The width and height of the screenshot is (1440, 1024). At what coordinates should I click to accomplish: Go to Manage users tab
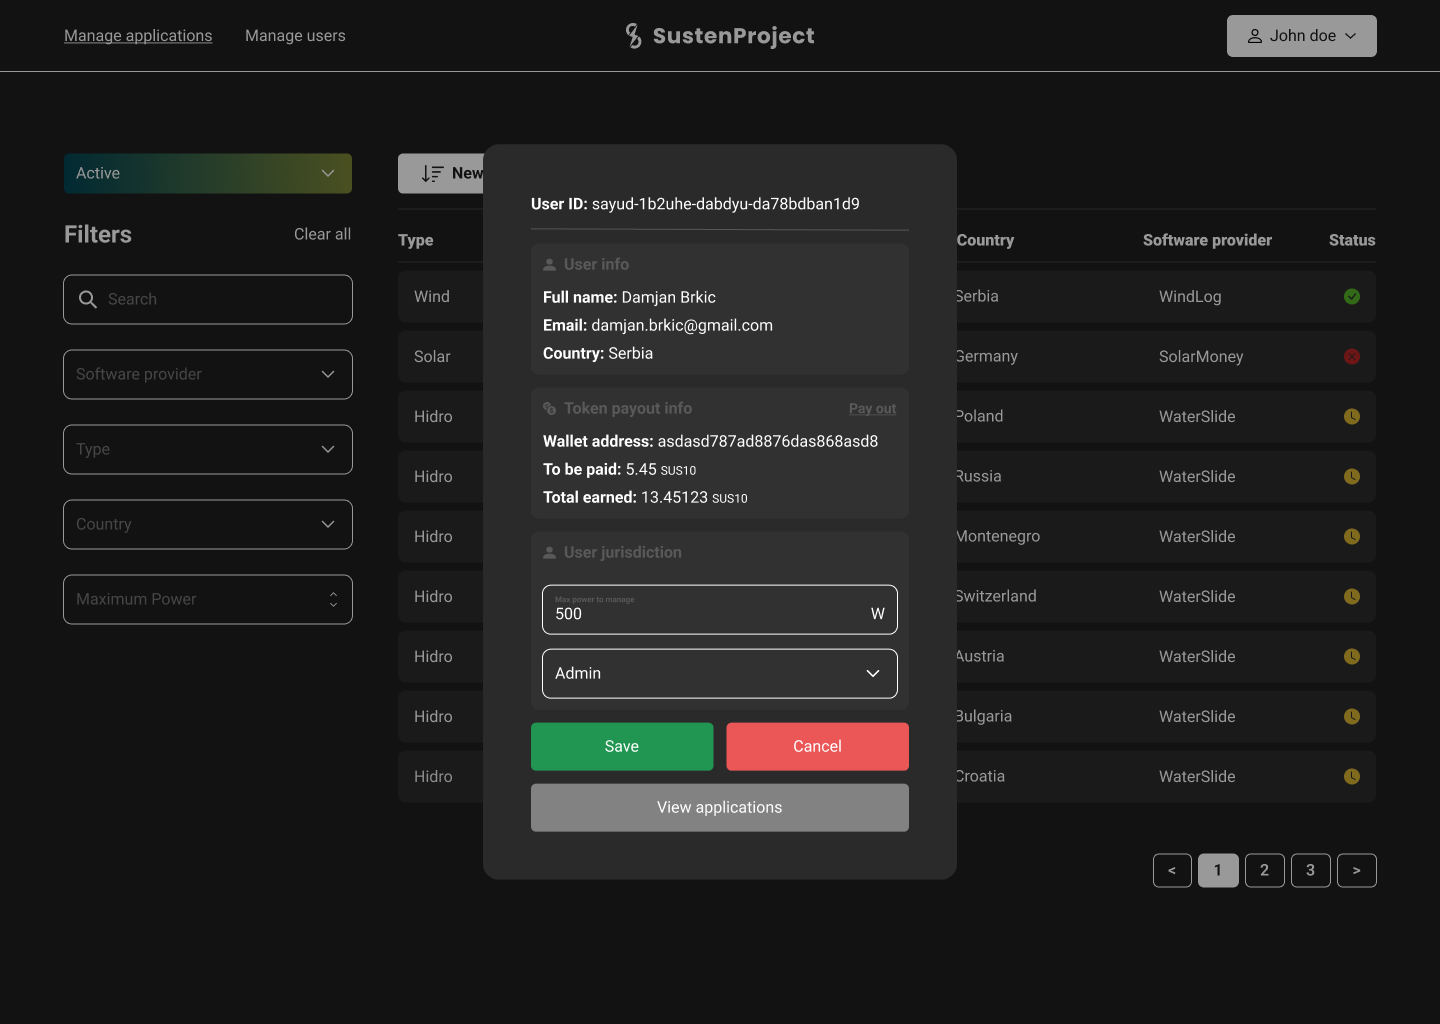[295, 36]
